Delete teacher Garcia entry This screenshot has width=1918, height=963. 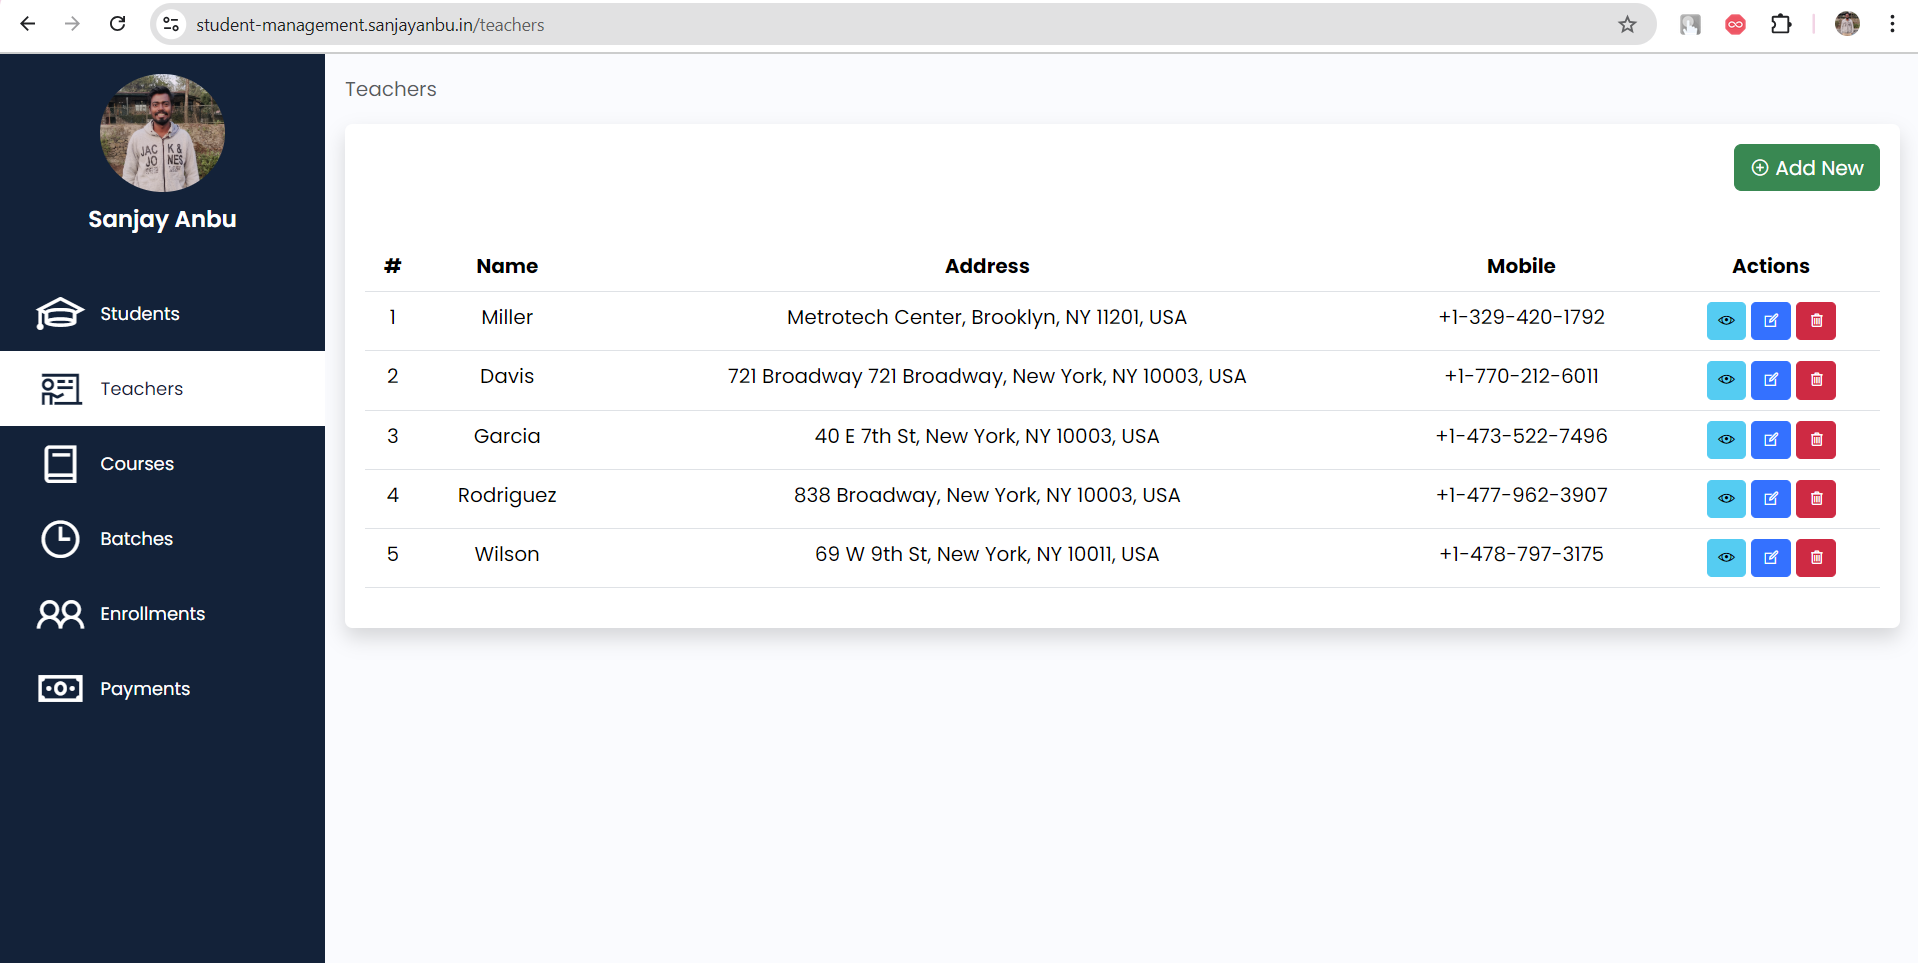1815,440
